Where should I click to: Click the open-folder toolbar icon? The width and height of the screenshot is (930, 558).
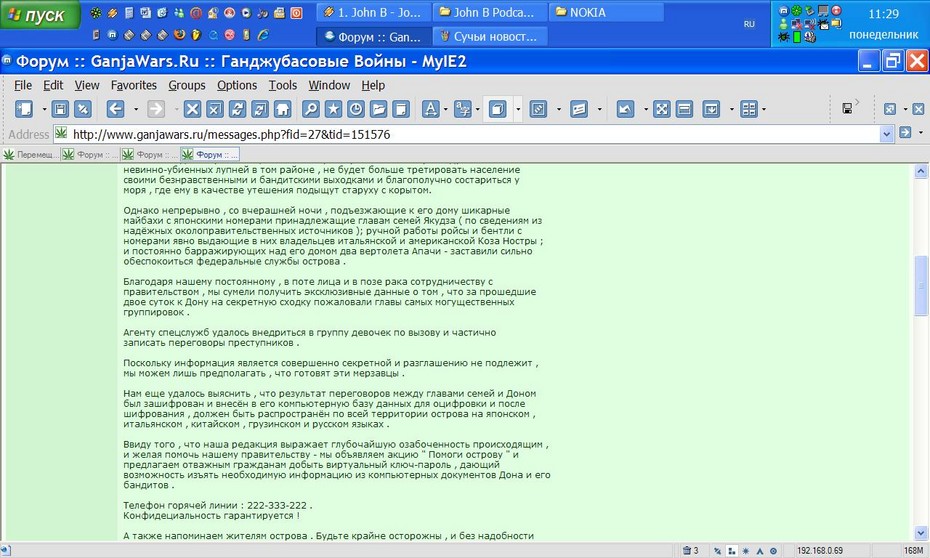tap(378, 109)
